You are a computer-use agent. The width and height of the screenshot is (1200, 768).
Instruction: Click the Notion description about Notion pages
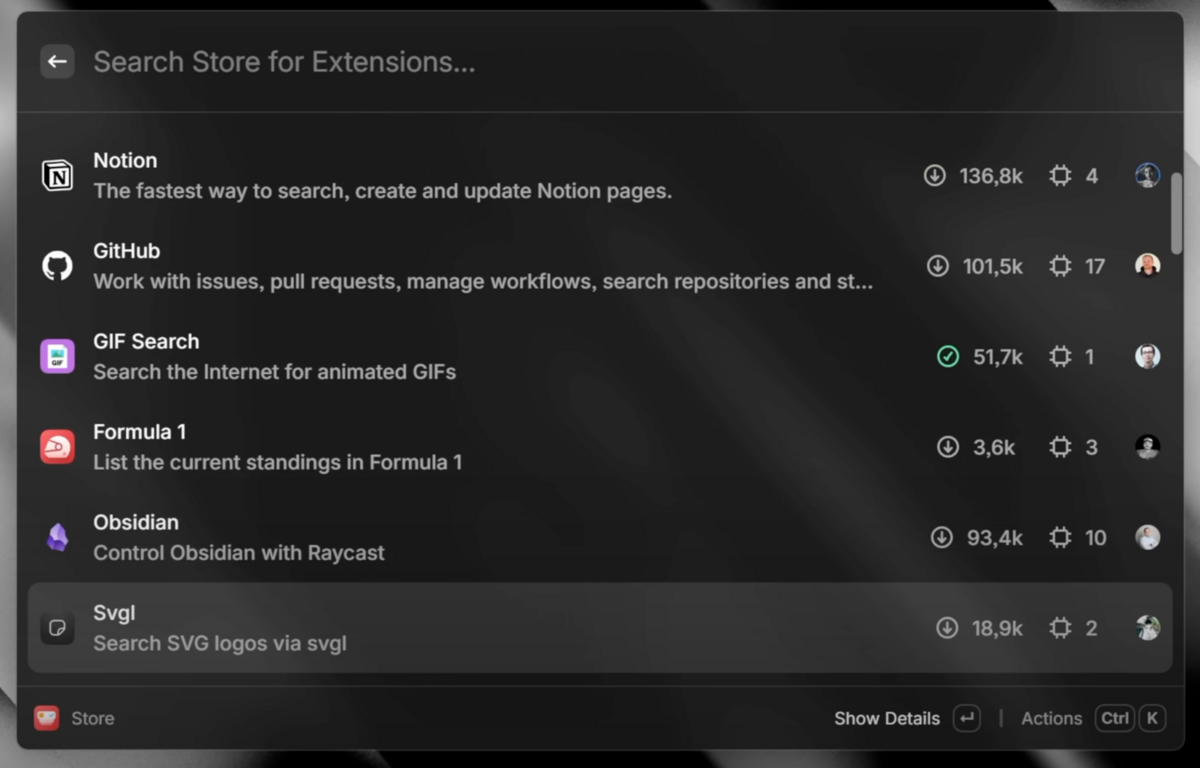pos(383,191)
